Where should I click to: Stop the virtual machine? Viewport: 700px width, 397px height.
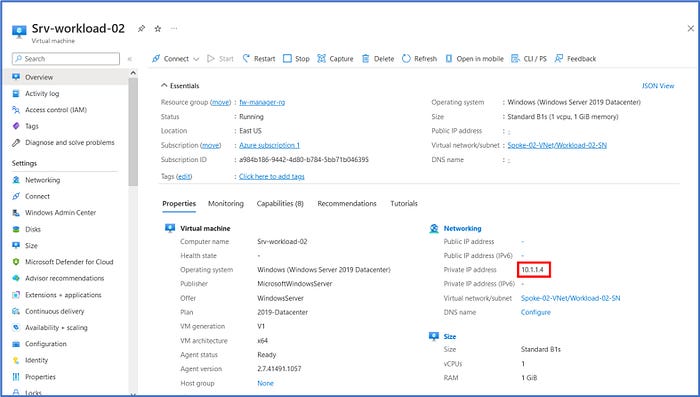296,59
